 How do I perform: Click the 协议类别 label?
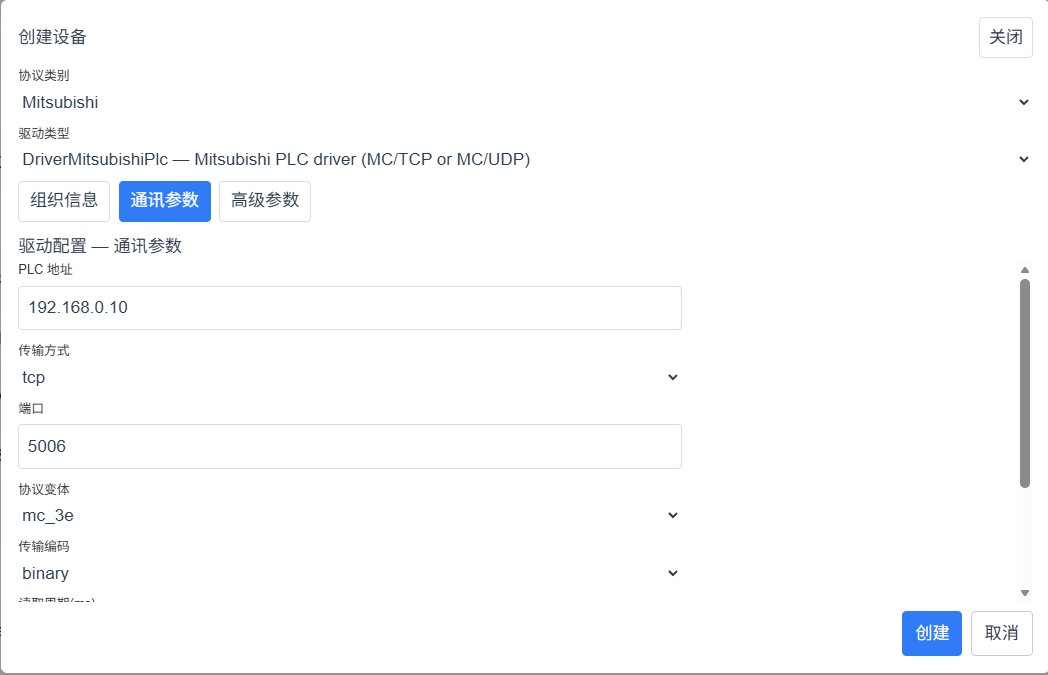pos(44,76)
